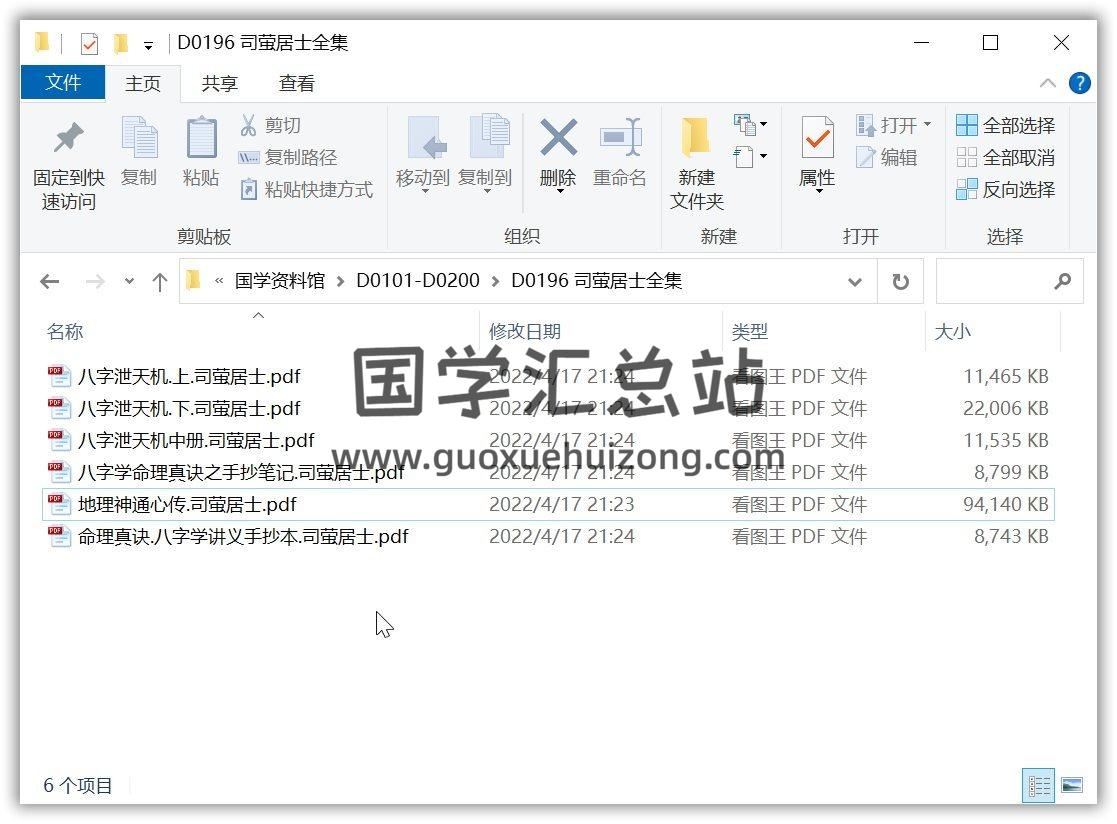
Task: Click the Pin to Quick Access icon
Action: tap(68, 140)
